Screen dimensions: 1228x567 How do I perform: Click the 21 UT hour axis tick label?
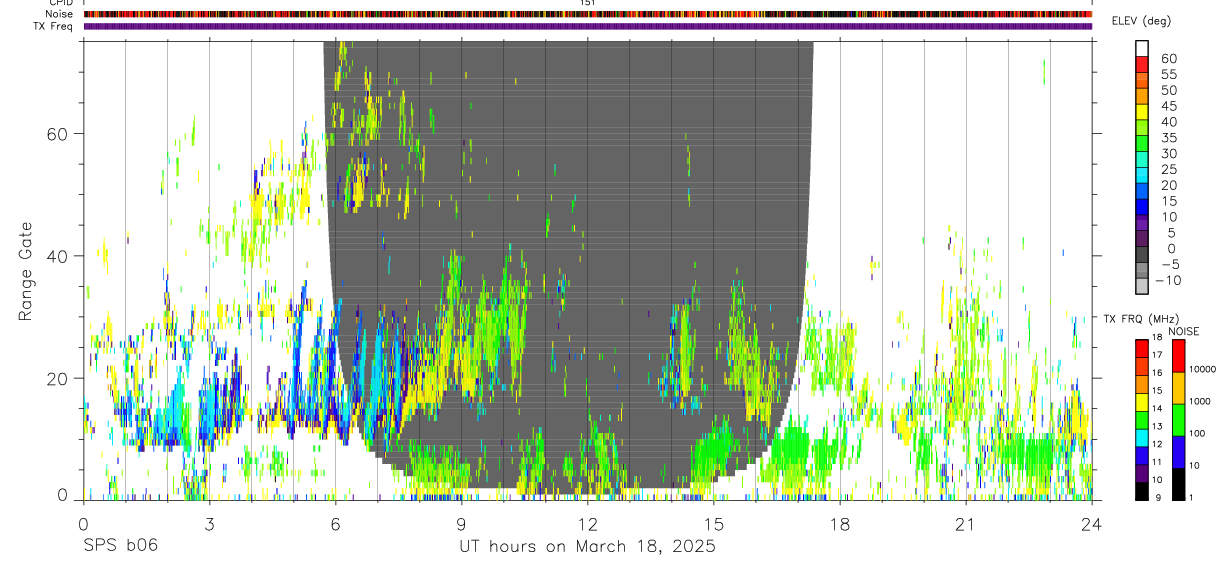click(966, 524)
